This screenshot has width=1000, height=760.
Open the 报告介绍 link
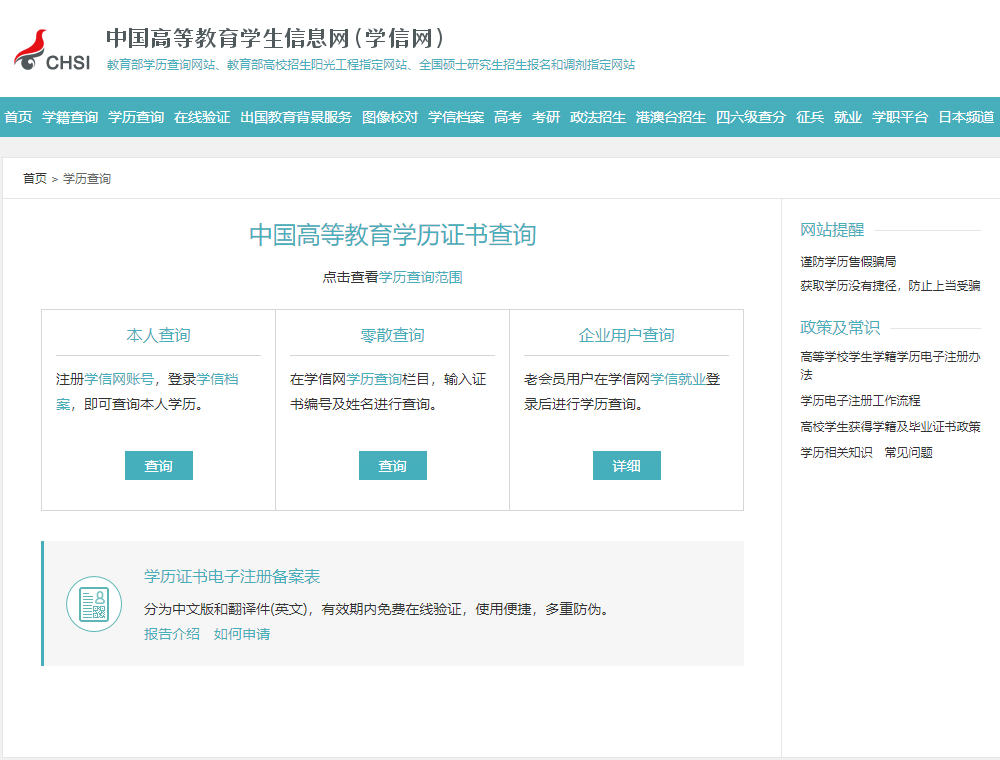click(x=172, y=634)
